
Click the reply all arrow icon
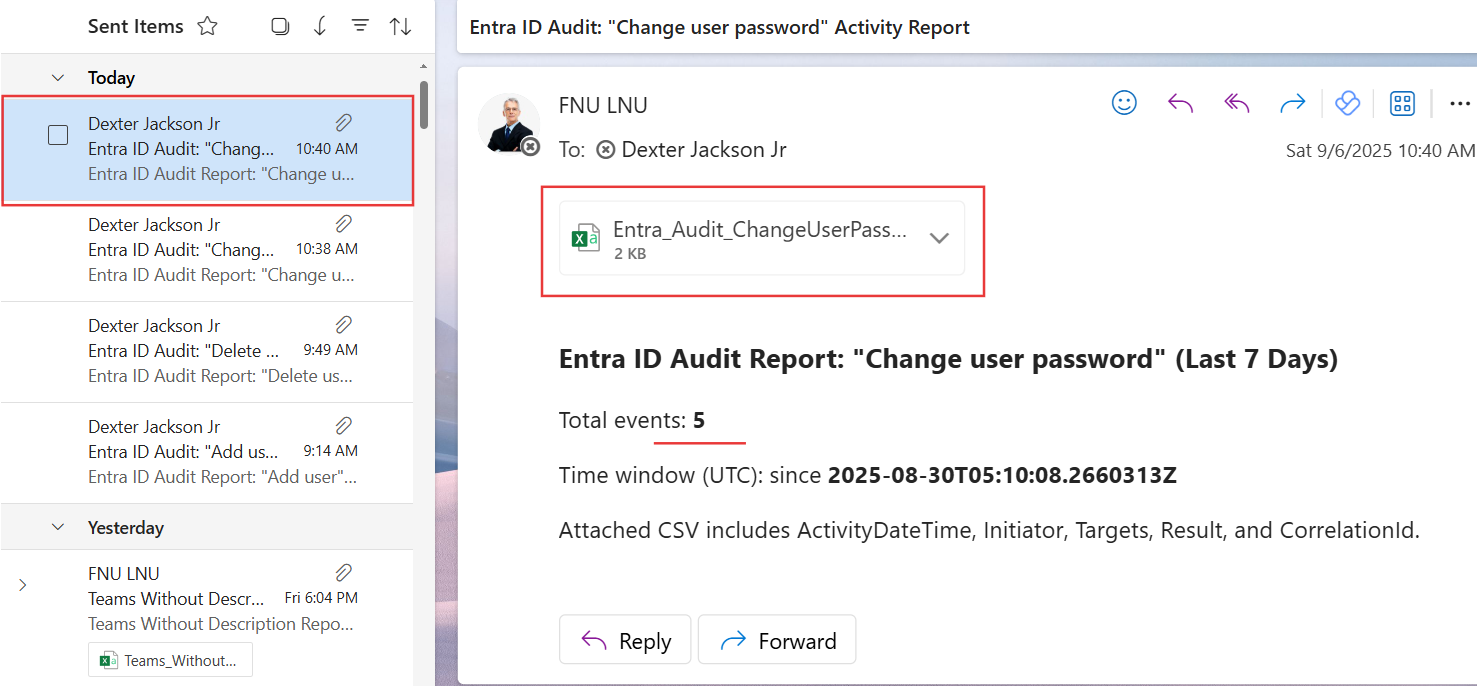(1237, 103)
